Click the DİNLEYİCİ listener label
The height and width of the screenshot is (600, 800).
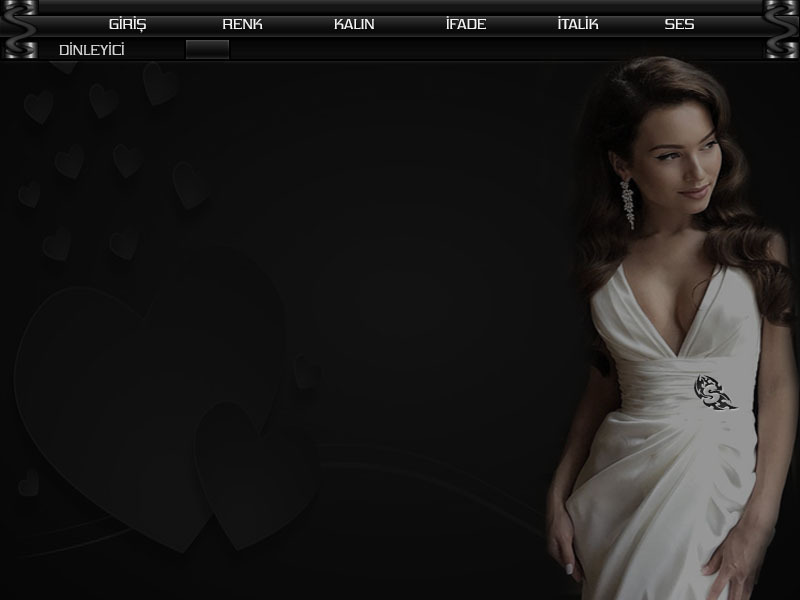pos(92,49)
